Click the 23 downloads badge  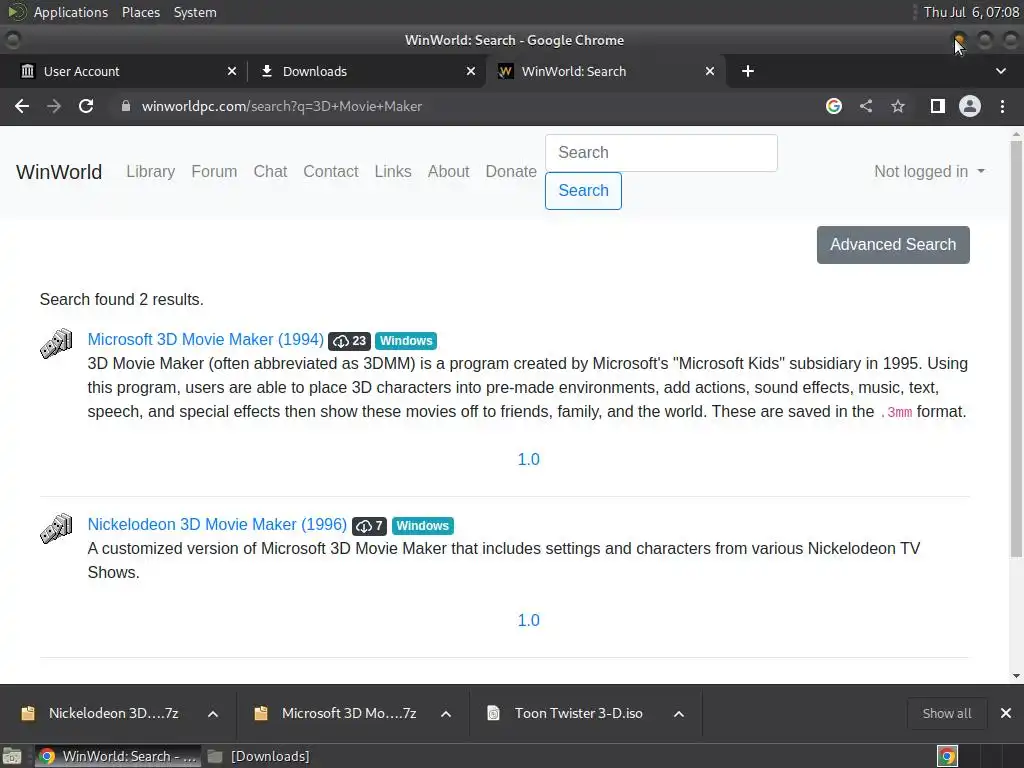[349, 341]
